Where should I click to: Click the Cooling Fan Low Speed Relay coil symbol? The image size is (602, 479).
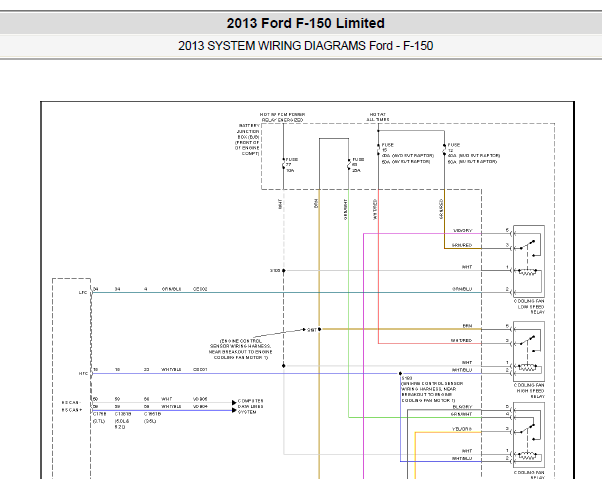click(x=528, y=272)
